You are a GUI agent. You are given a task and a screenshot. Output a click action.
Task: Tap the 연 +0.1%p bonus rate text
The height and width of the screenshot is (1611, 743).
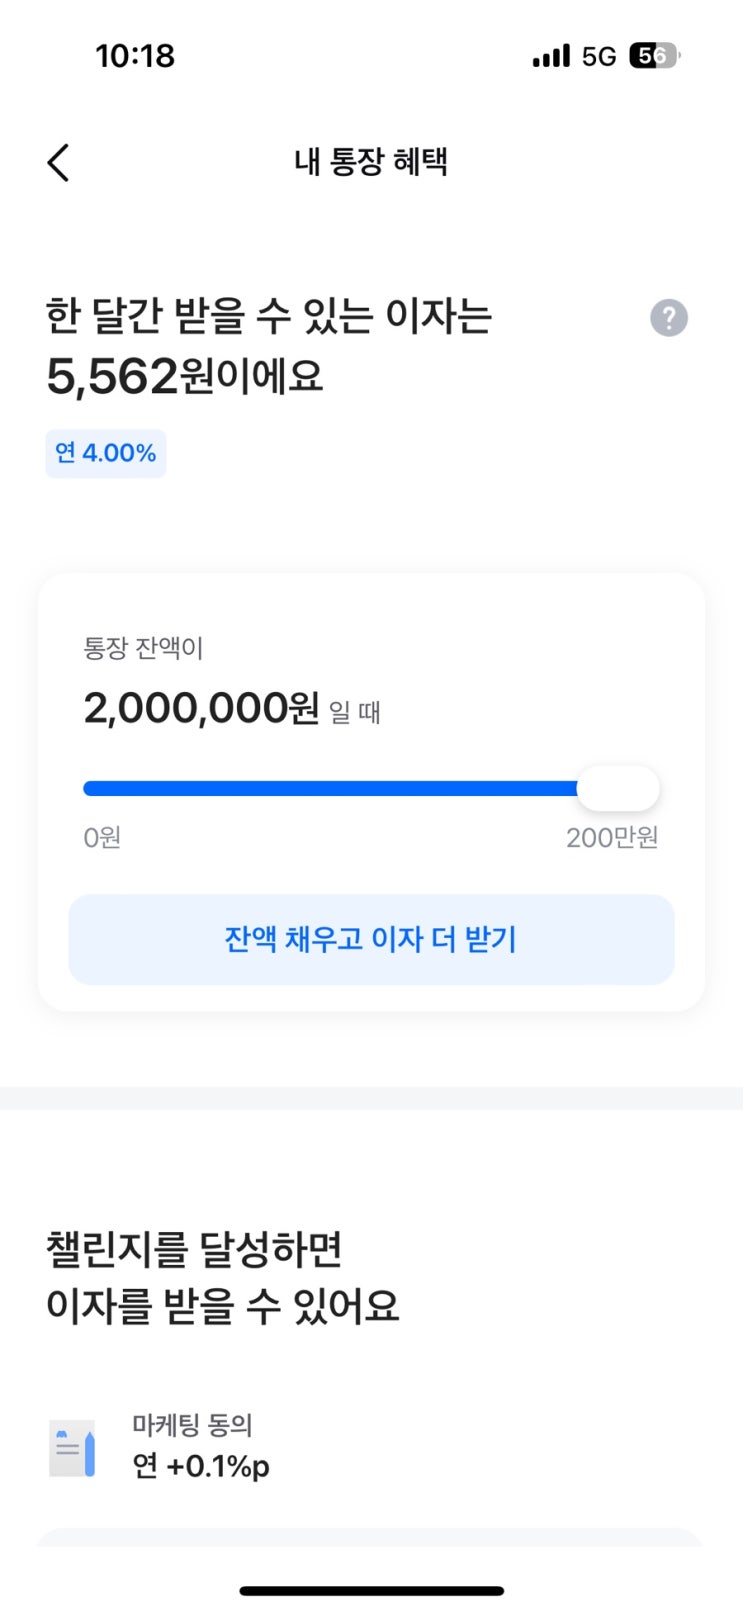[201, 1466]
